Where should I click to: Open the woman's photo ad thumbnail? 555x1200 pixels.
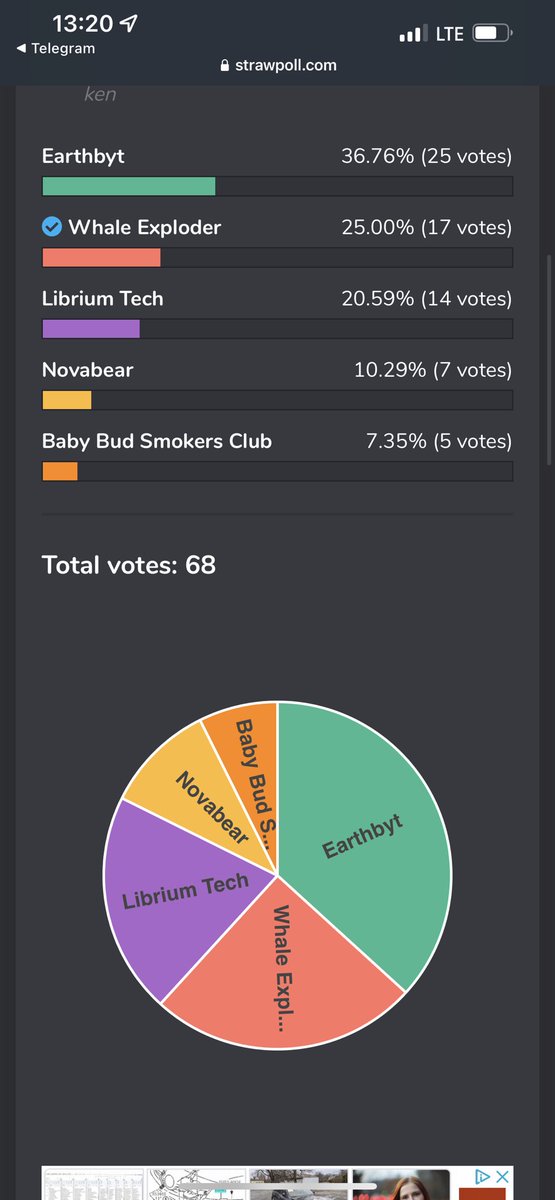(401, 1182)
